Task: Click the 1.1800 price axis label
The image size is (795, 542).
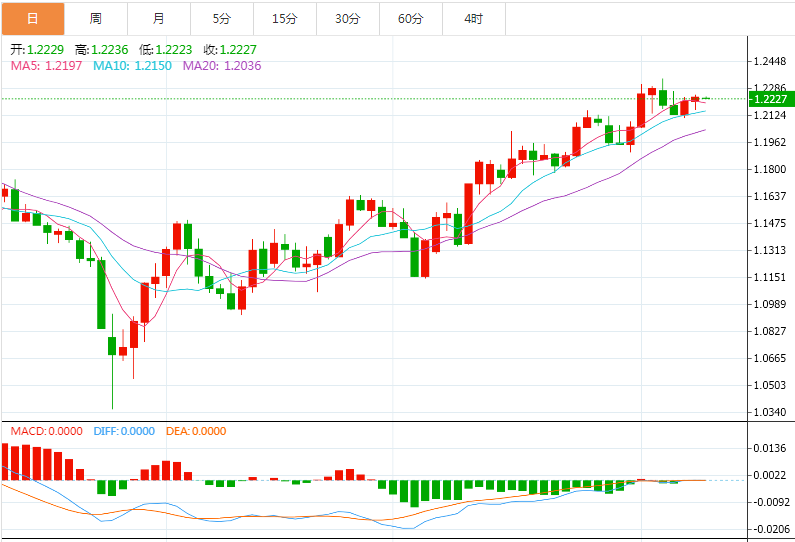Action: [x=770, y=169]
